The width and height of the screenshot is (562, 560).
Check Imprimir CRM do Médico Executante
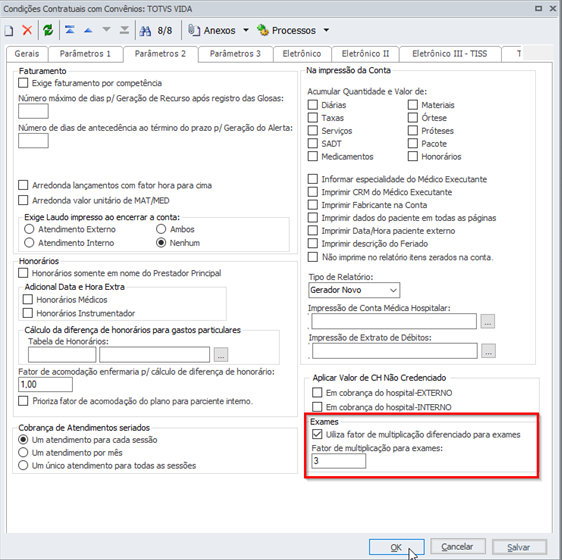coord(313,192)
